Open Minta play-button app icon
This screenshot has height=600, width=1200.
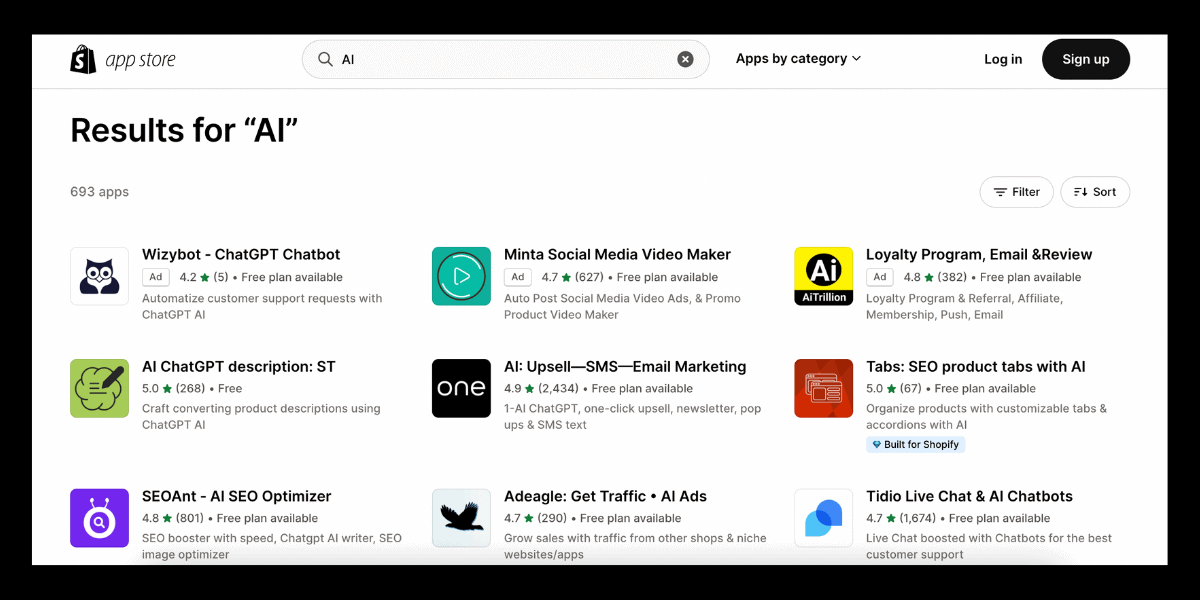coord(461,276)
